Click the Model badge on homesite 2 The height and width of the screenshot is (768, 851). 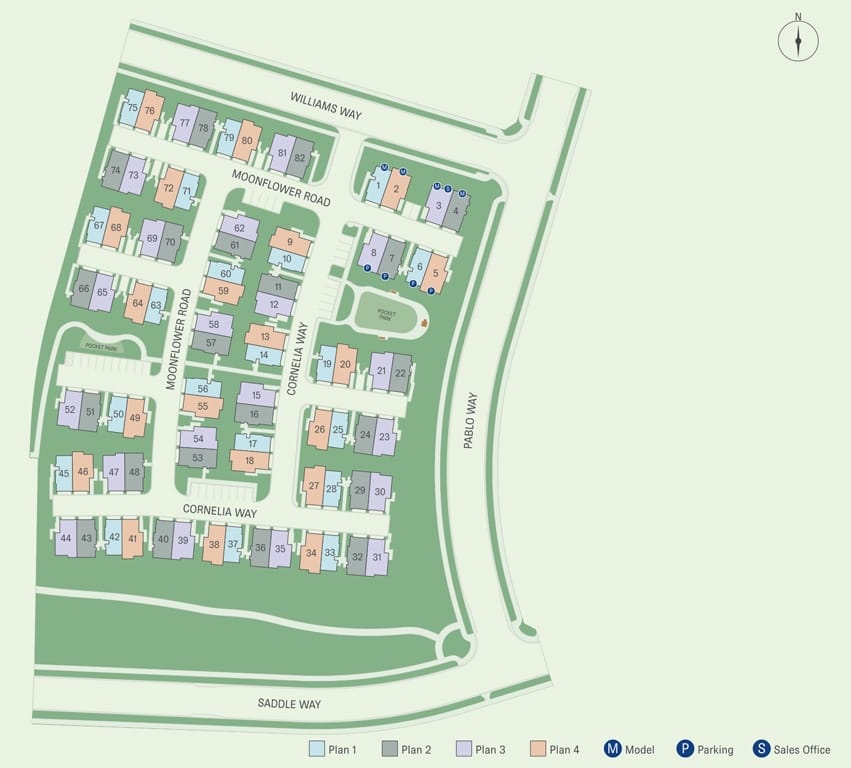pyautogui.click(x=403, y=171)
